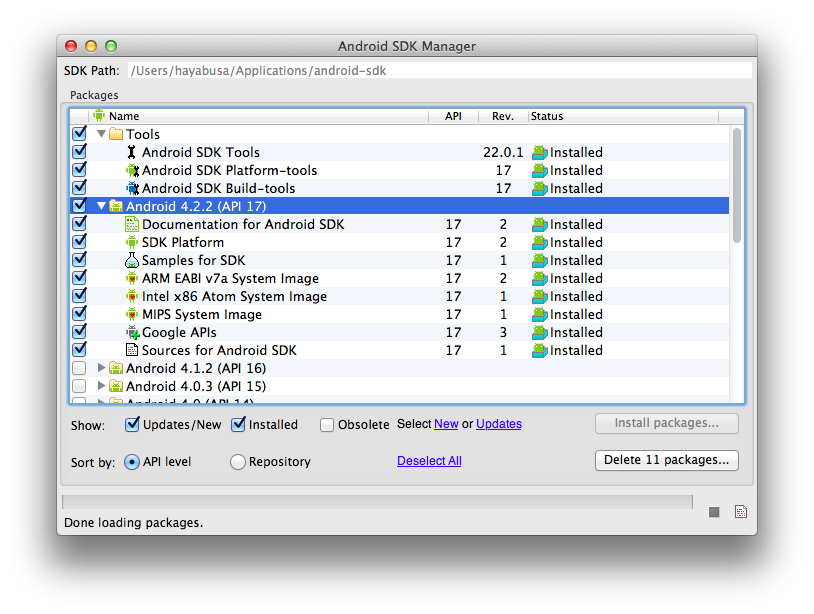Uncheck the Documentation for Android SDK checkbox
Screen dimensions: 814x614
point(79,224)
